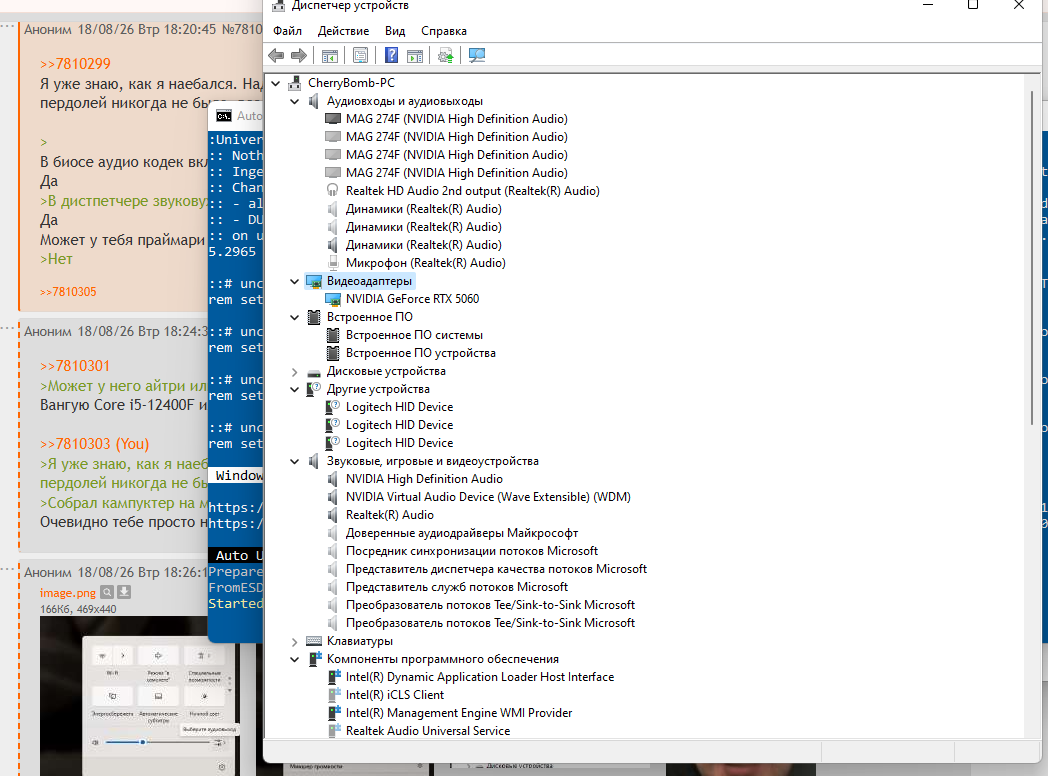Follow the >>7810301 reply link in the forum
This screenshot has height=776, width=1048.
[x=75, y=366]
